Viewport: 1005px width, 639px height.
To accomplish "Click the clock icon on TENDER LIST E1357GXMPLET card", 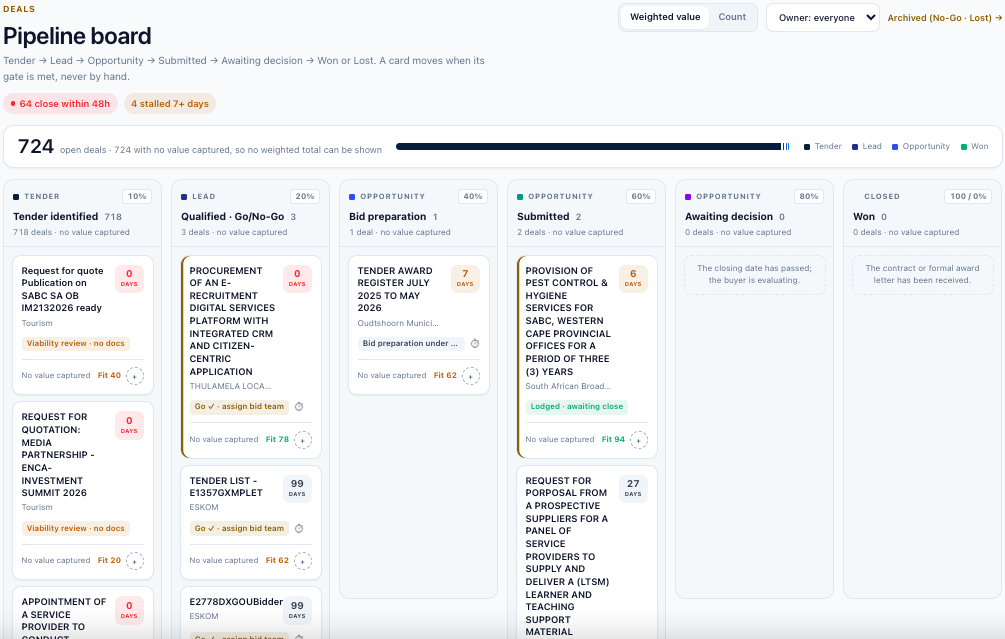I will [299, 528].
